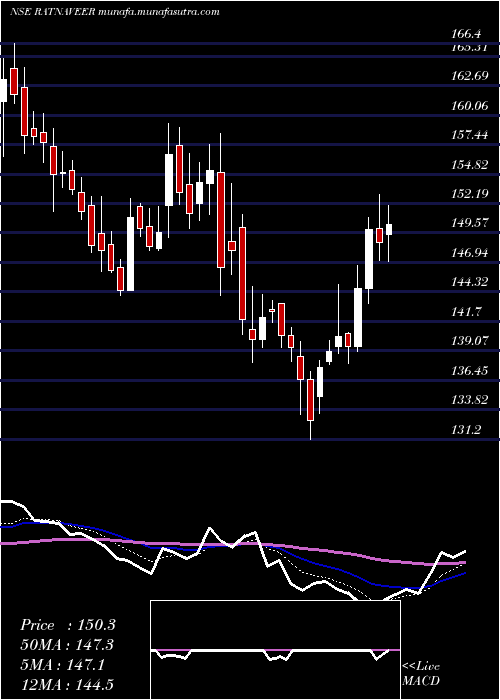
Task: Click the 5MA : 147.1 readout
Action: pos(62,665)
